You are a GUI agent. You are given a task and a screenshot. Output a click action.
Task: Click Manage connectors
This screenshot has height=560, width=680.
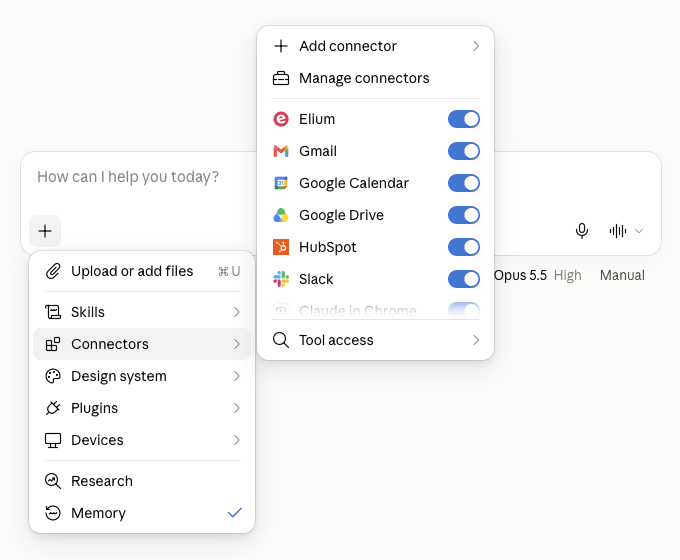376,78
